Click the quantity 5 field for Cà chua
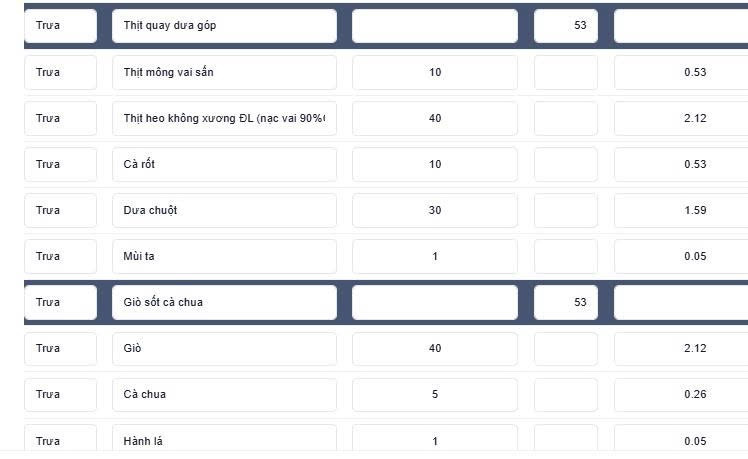 (x=435, y=395)
